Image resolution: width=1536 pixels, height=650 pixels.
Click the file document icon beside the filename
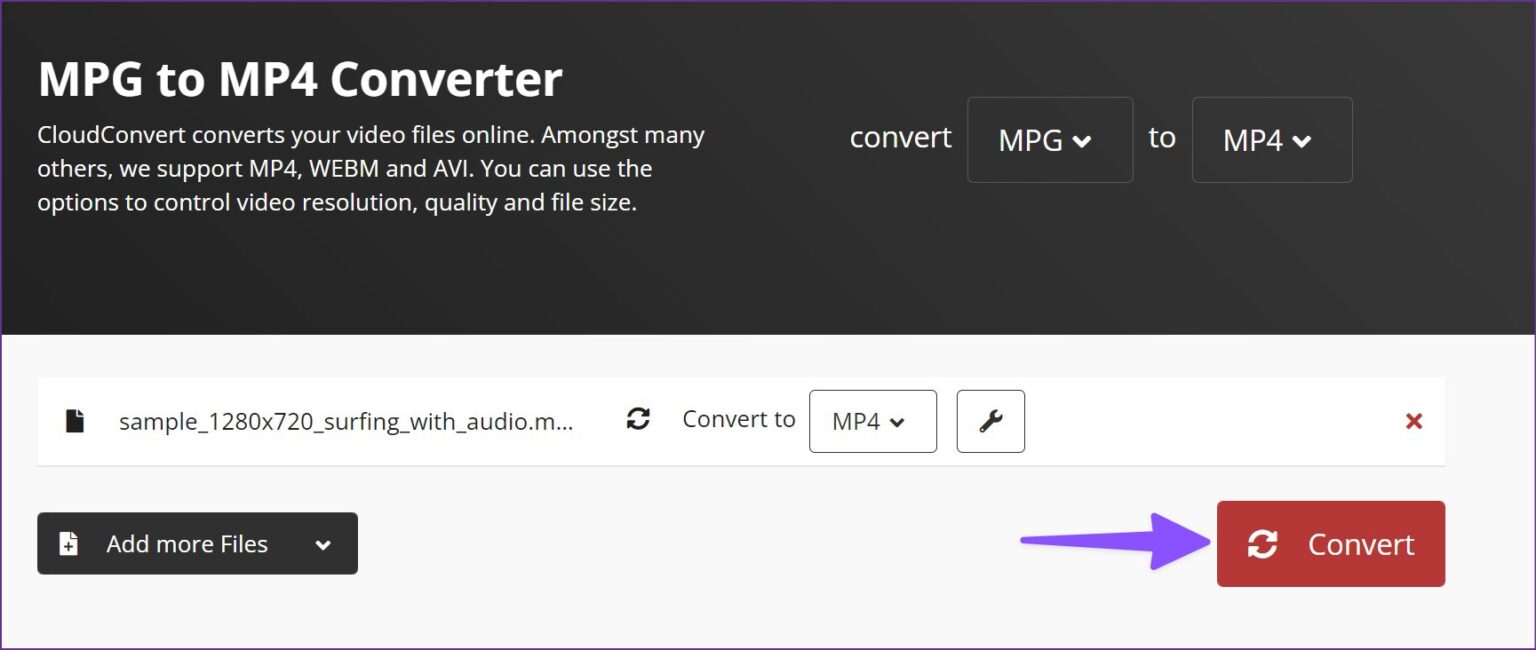click(75, 421)
